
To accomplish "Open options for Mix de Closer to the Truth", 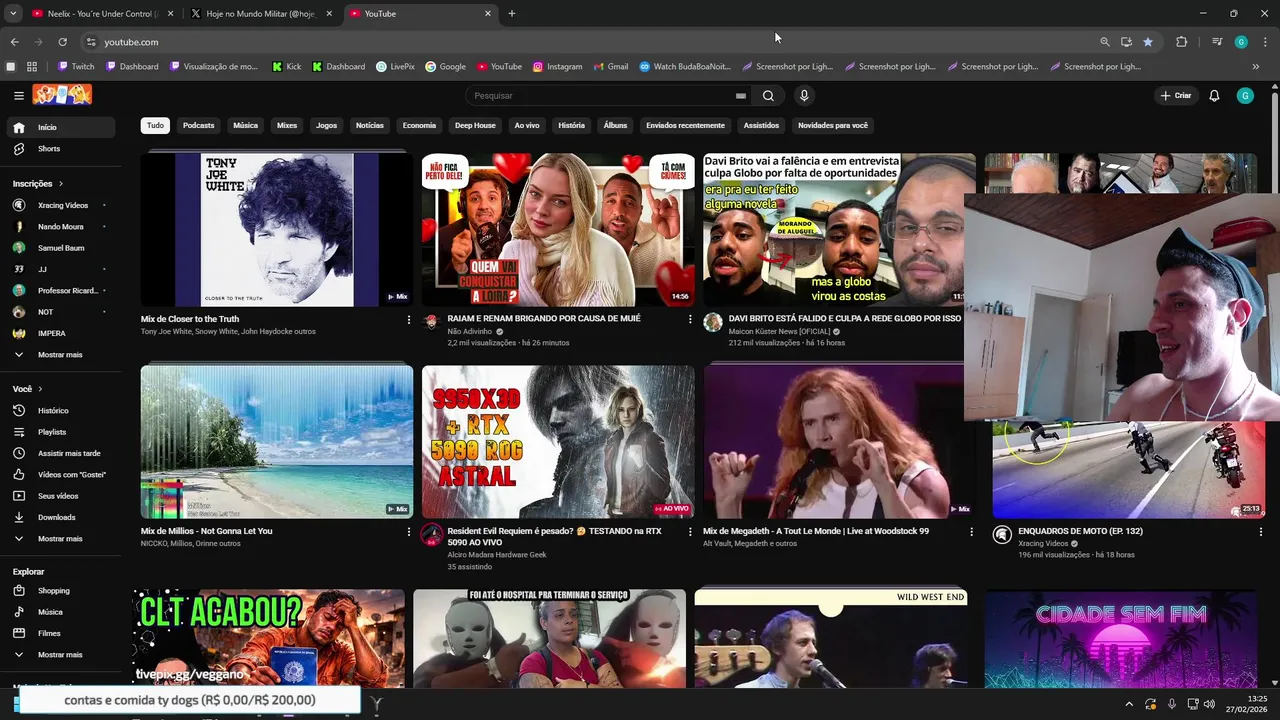I will point(408,320).
